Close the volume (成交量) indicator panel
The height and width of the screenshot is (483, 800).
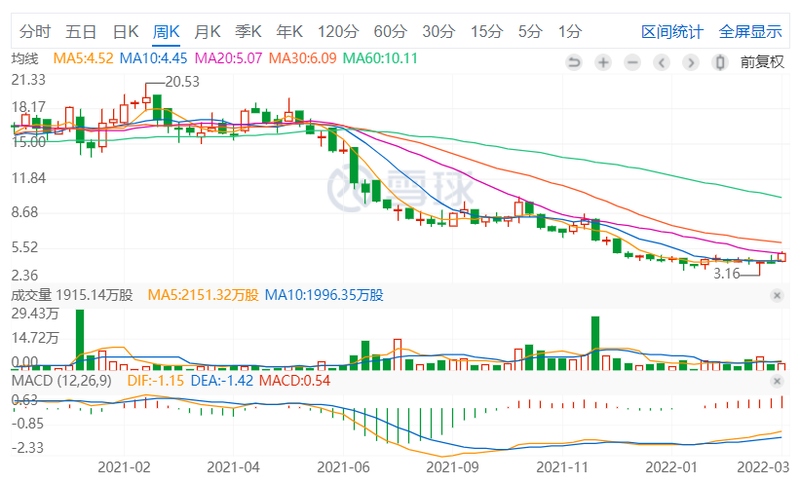(777, 295)
